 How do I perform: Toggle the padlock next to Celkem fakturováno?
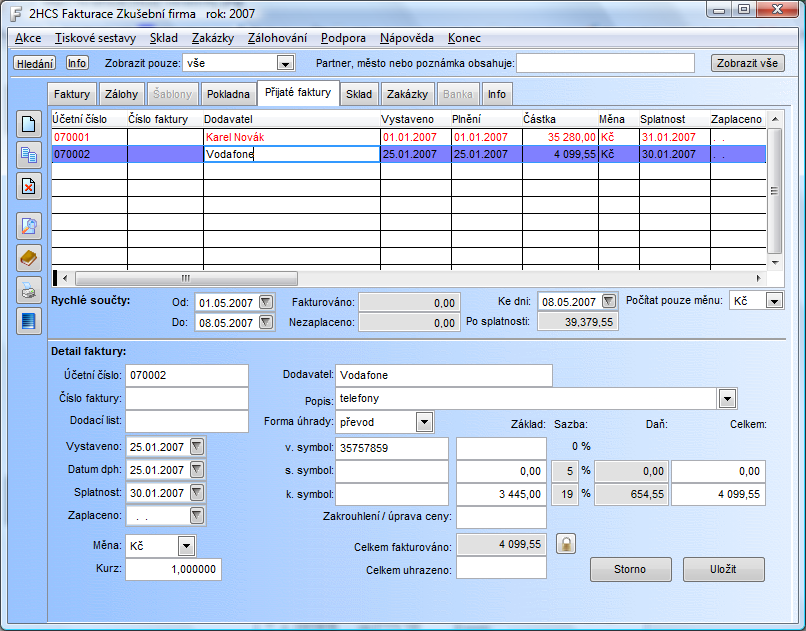tap(566, 544)
